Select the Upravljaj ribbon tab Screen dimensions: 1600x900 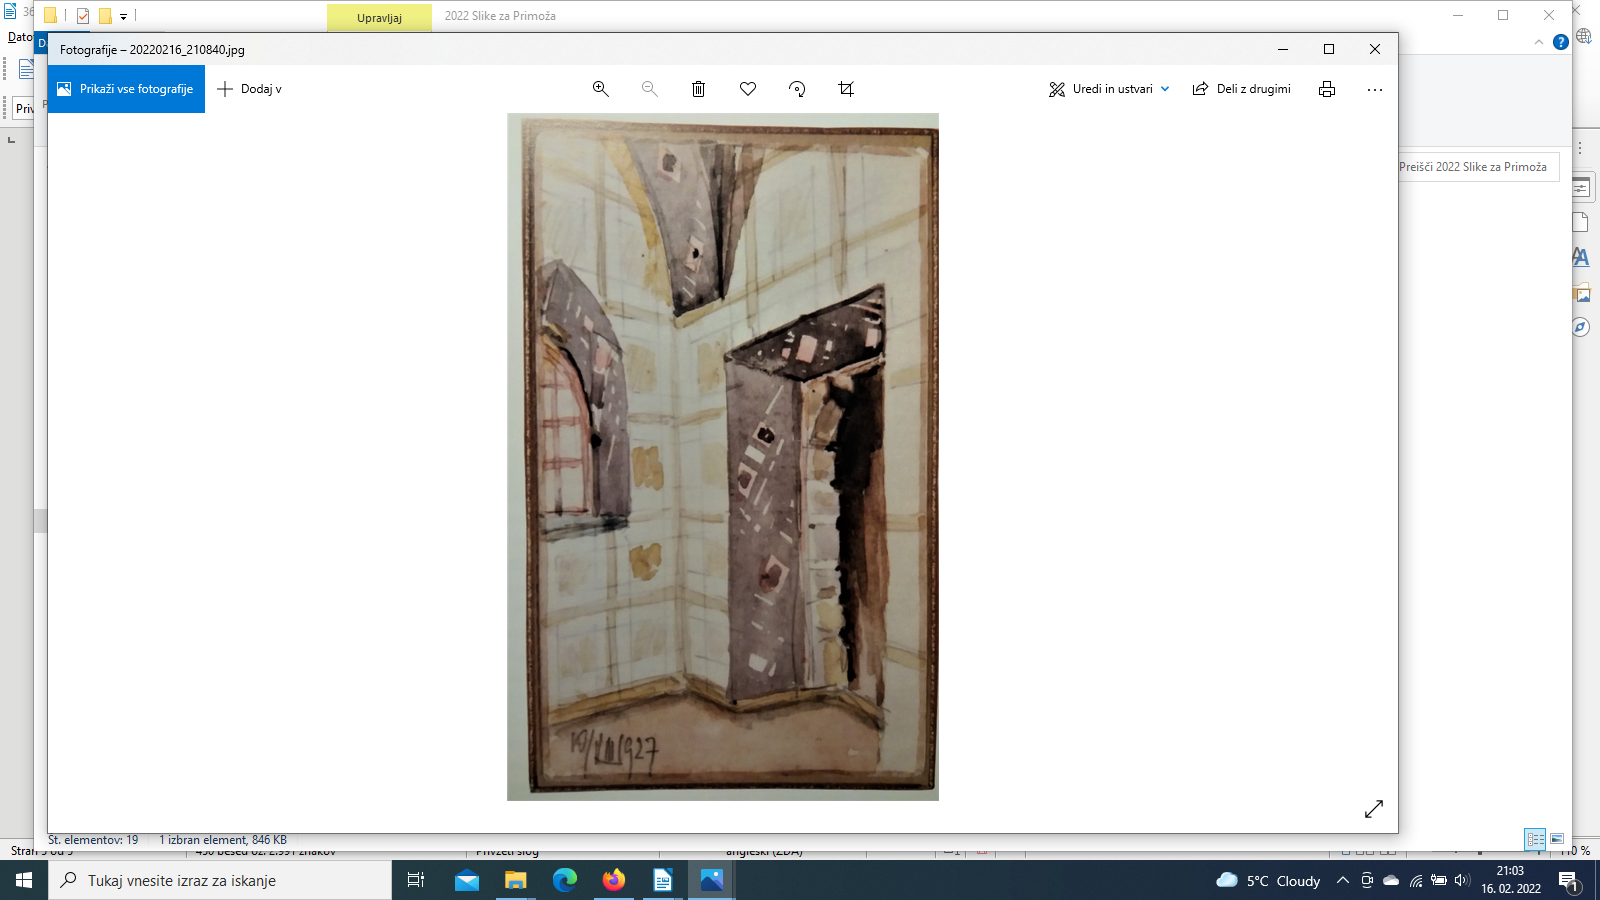(x=379, y=17)
